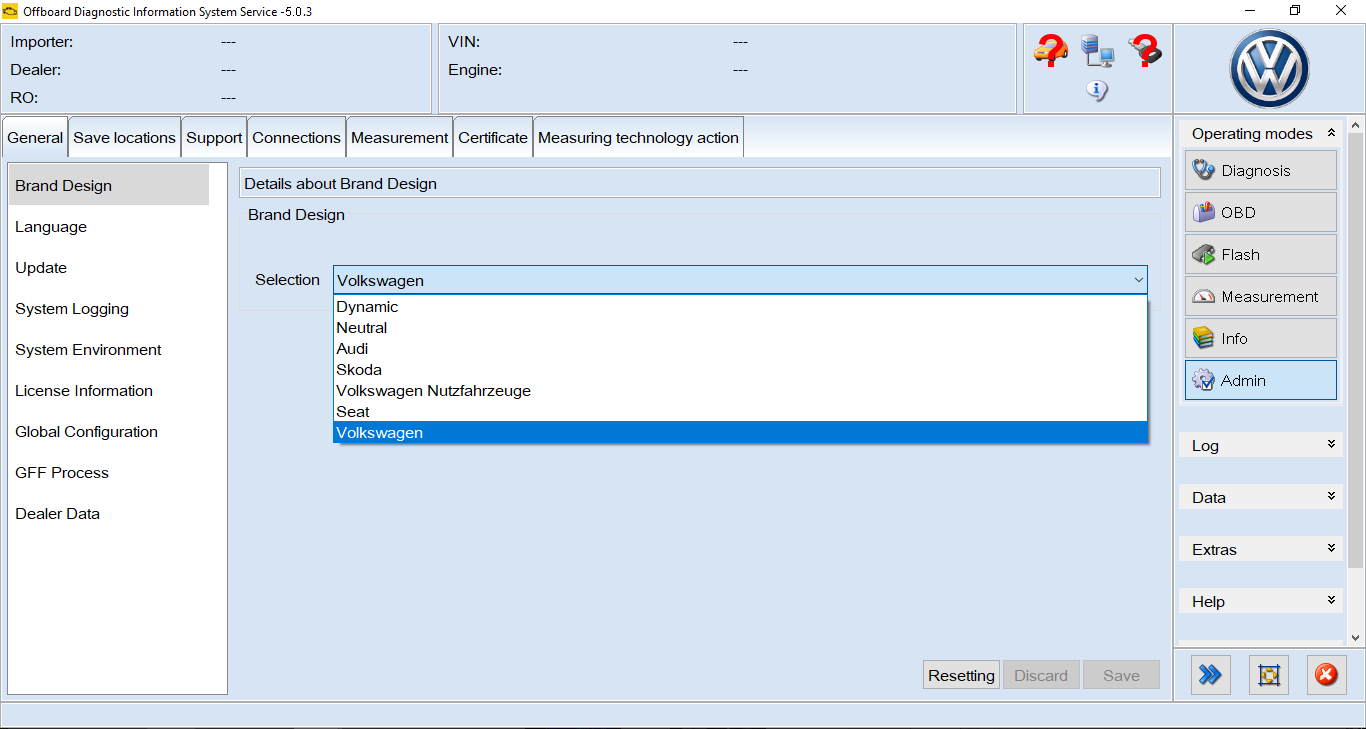Choose Audi in the dropdown list
This screenshot has height=729, width=1366.
pos(740,349)
